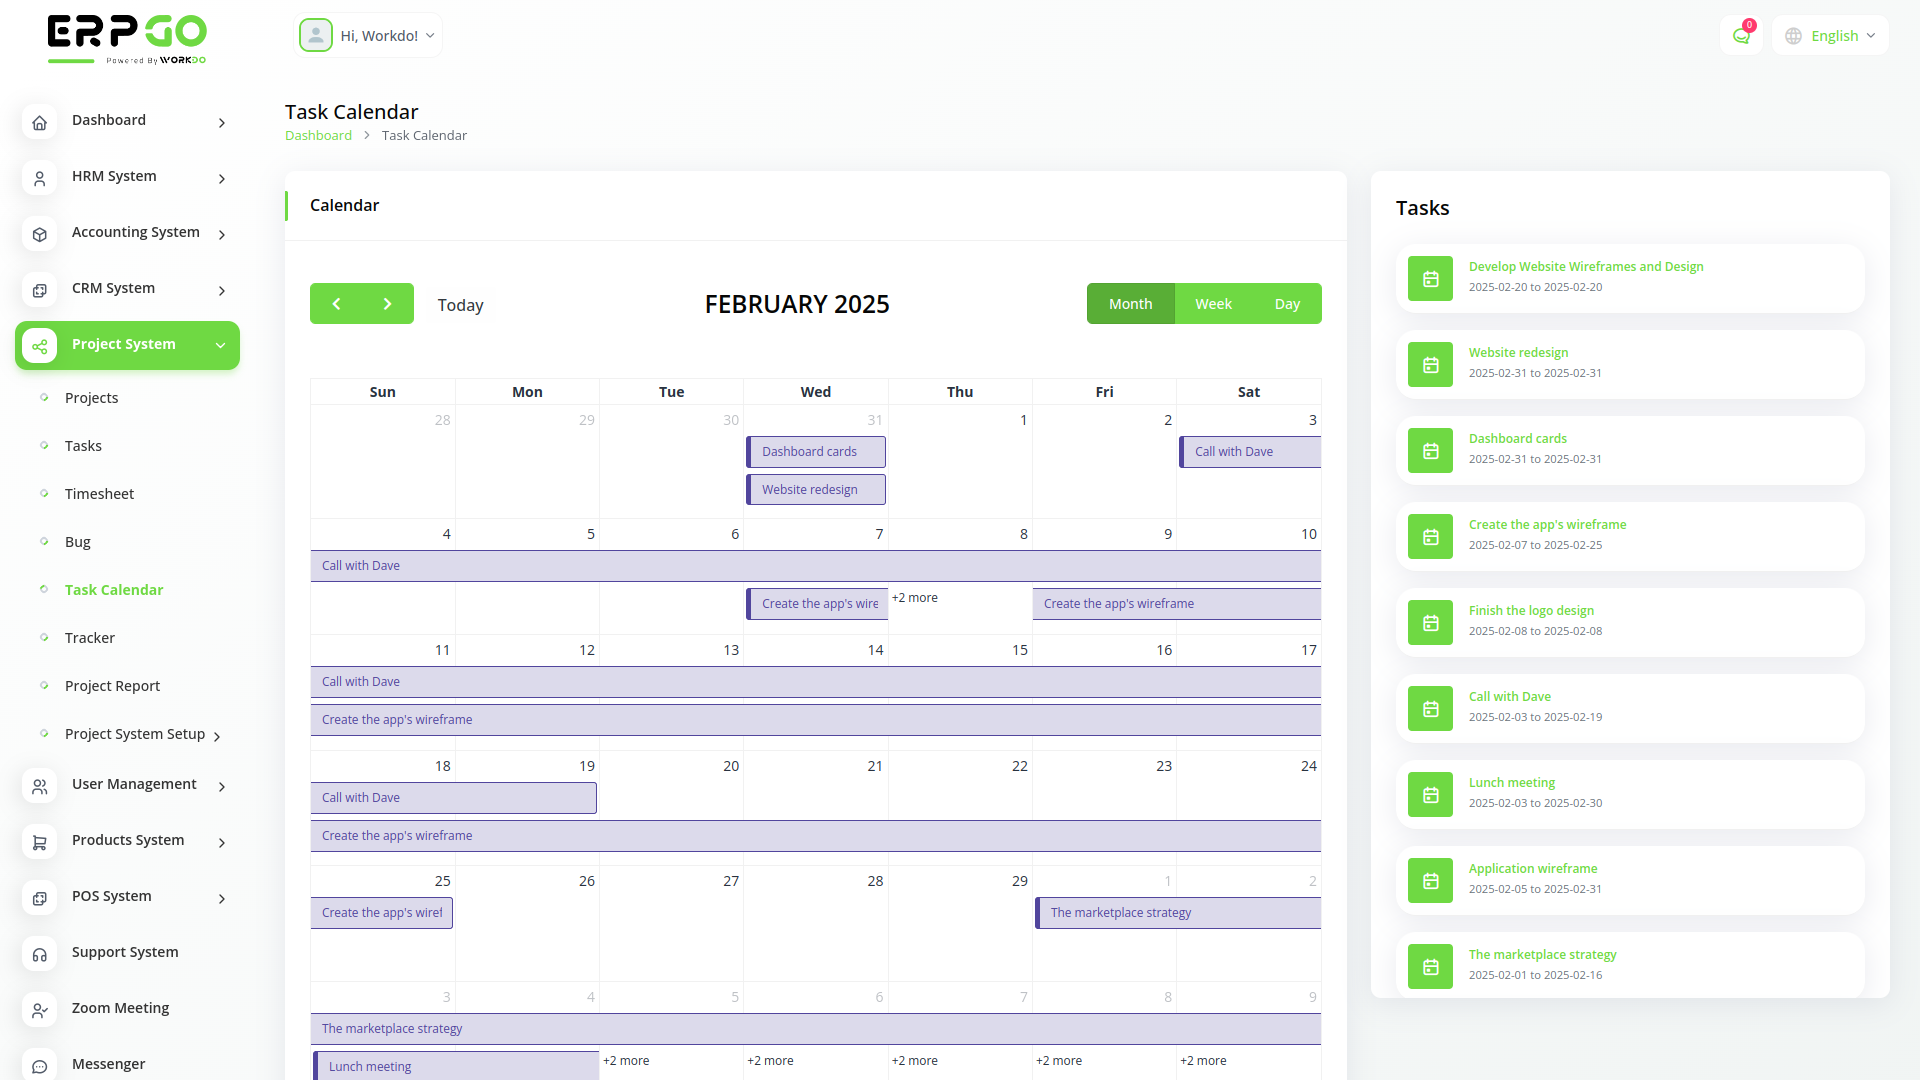The height and width of the screenshot is (1080, 1920).
Task: Click the Messenger chat icon
Action: (x=39, y=1066)
